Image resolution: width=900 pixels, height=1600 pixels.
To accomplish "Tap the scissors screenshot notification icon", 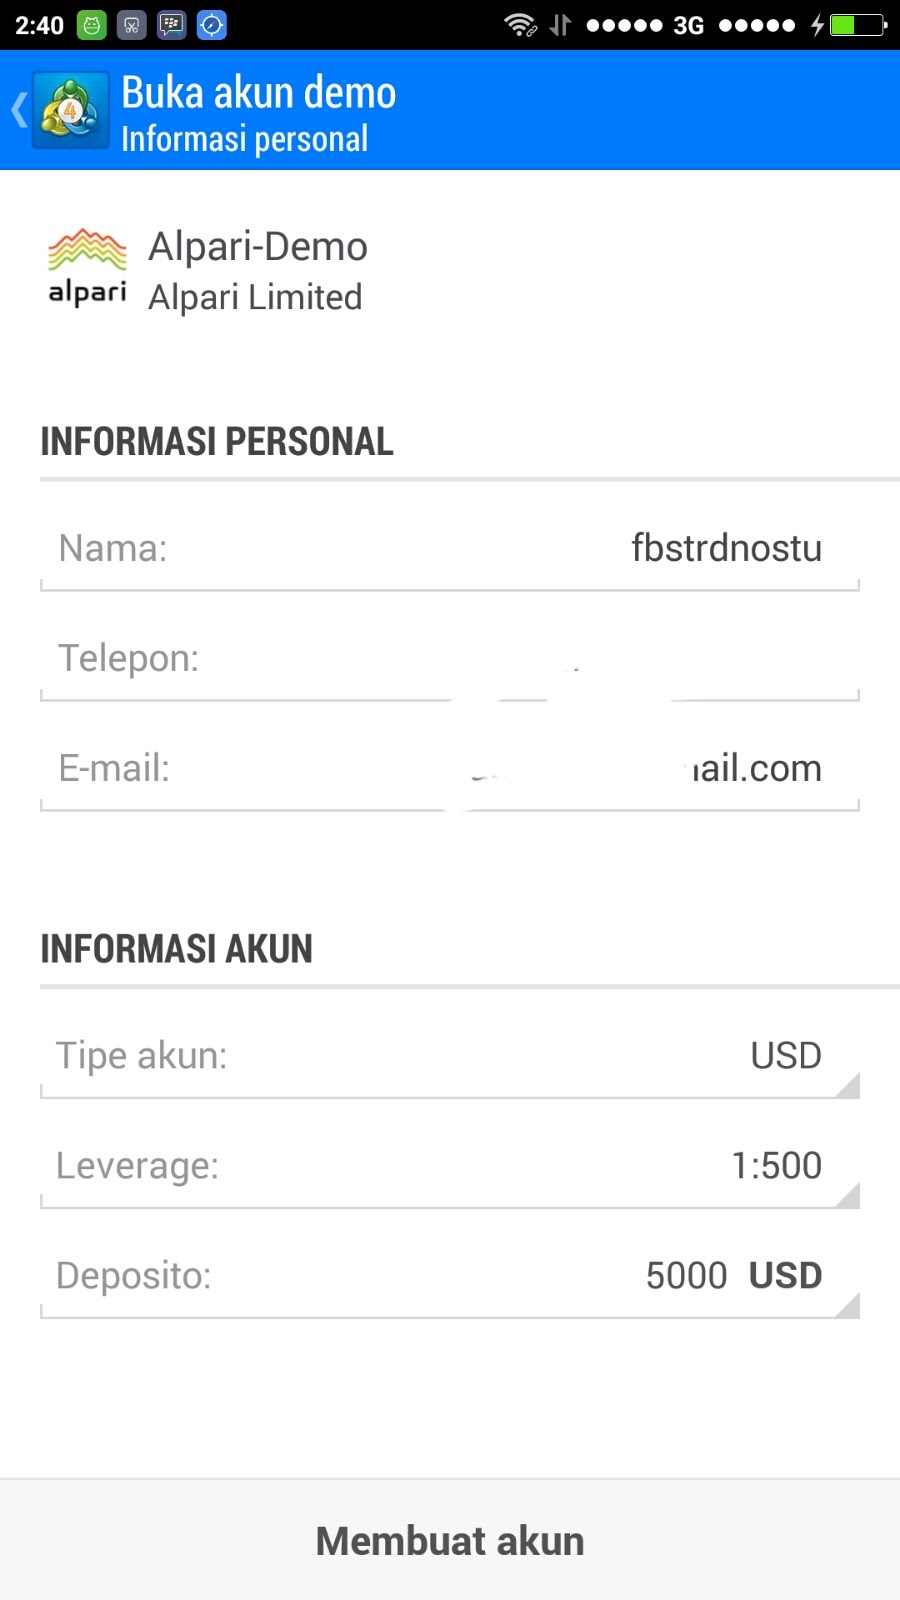I will 132,25.
